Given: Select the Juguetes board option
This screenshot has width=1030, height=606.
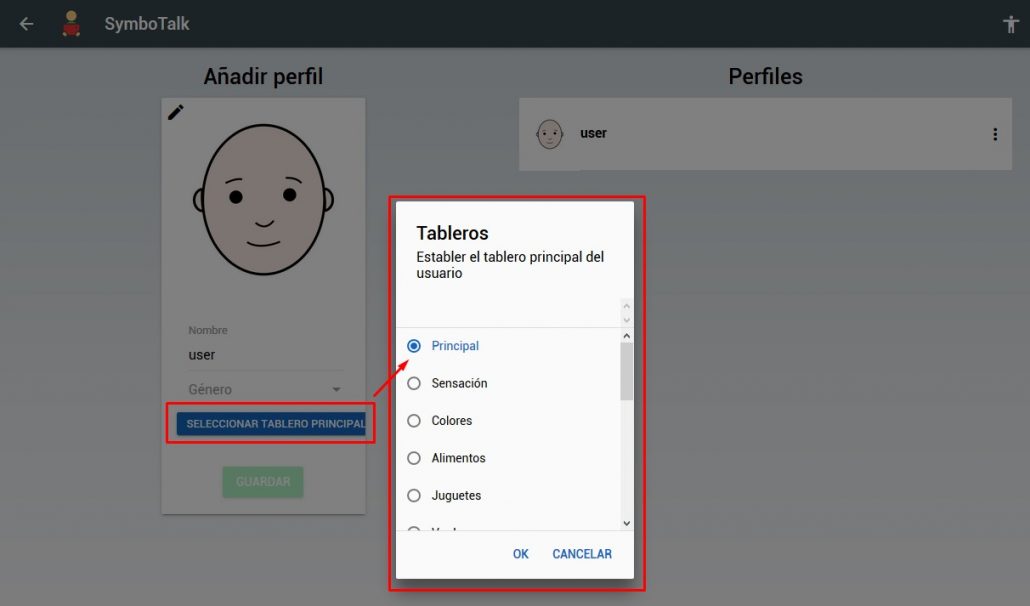Looking at the screenshot, I should (413, 495).
